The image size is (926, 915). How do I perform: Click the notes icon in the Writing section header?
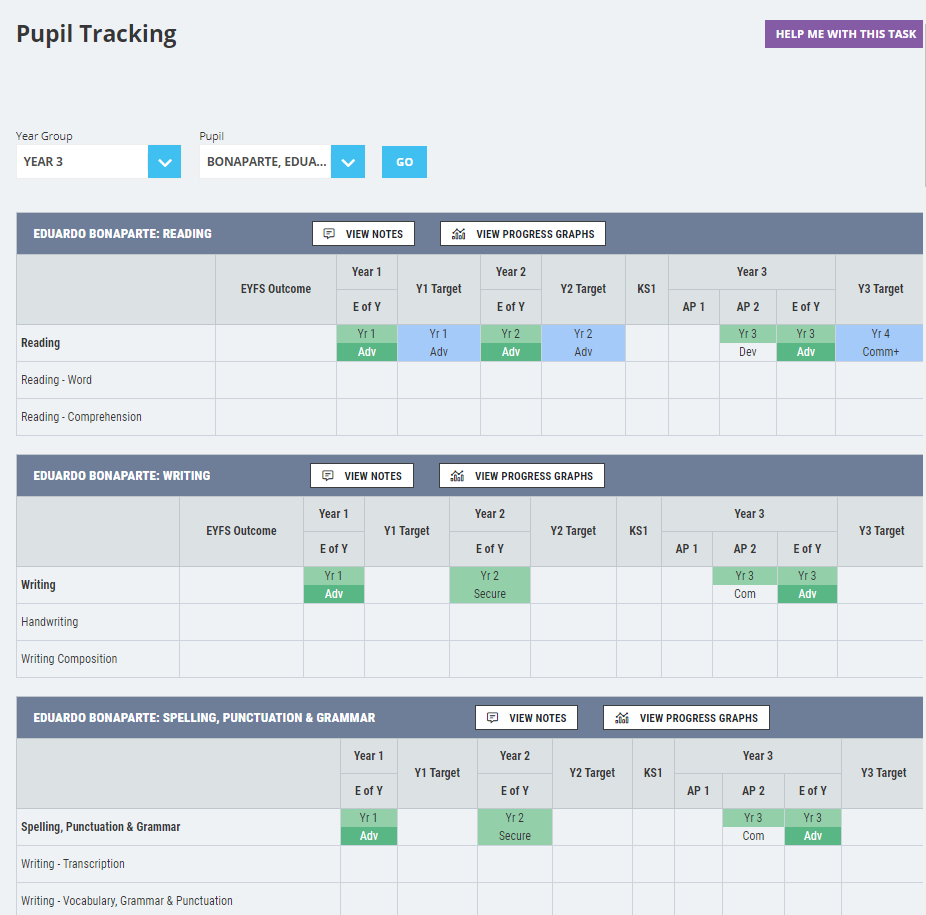point(326,475)
